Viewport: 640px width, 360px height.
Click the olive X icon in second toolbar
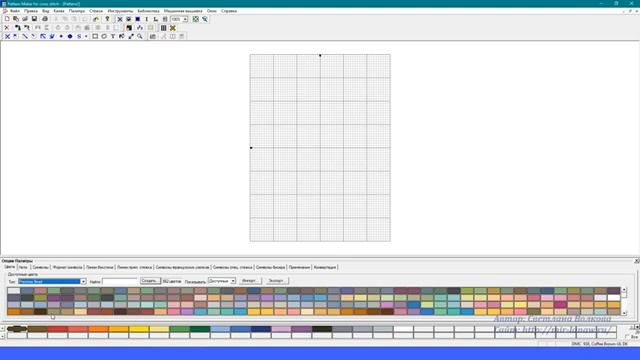(x=173, y=28)
